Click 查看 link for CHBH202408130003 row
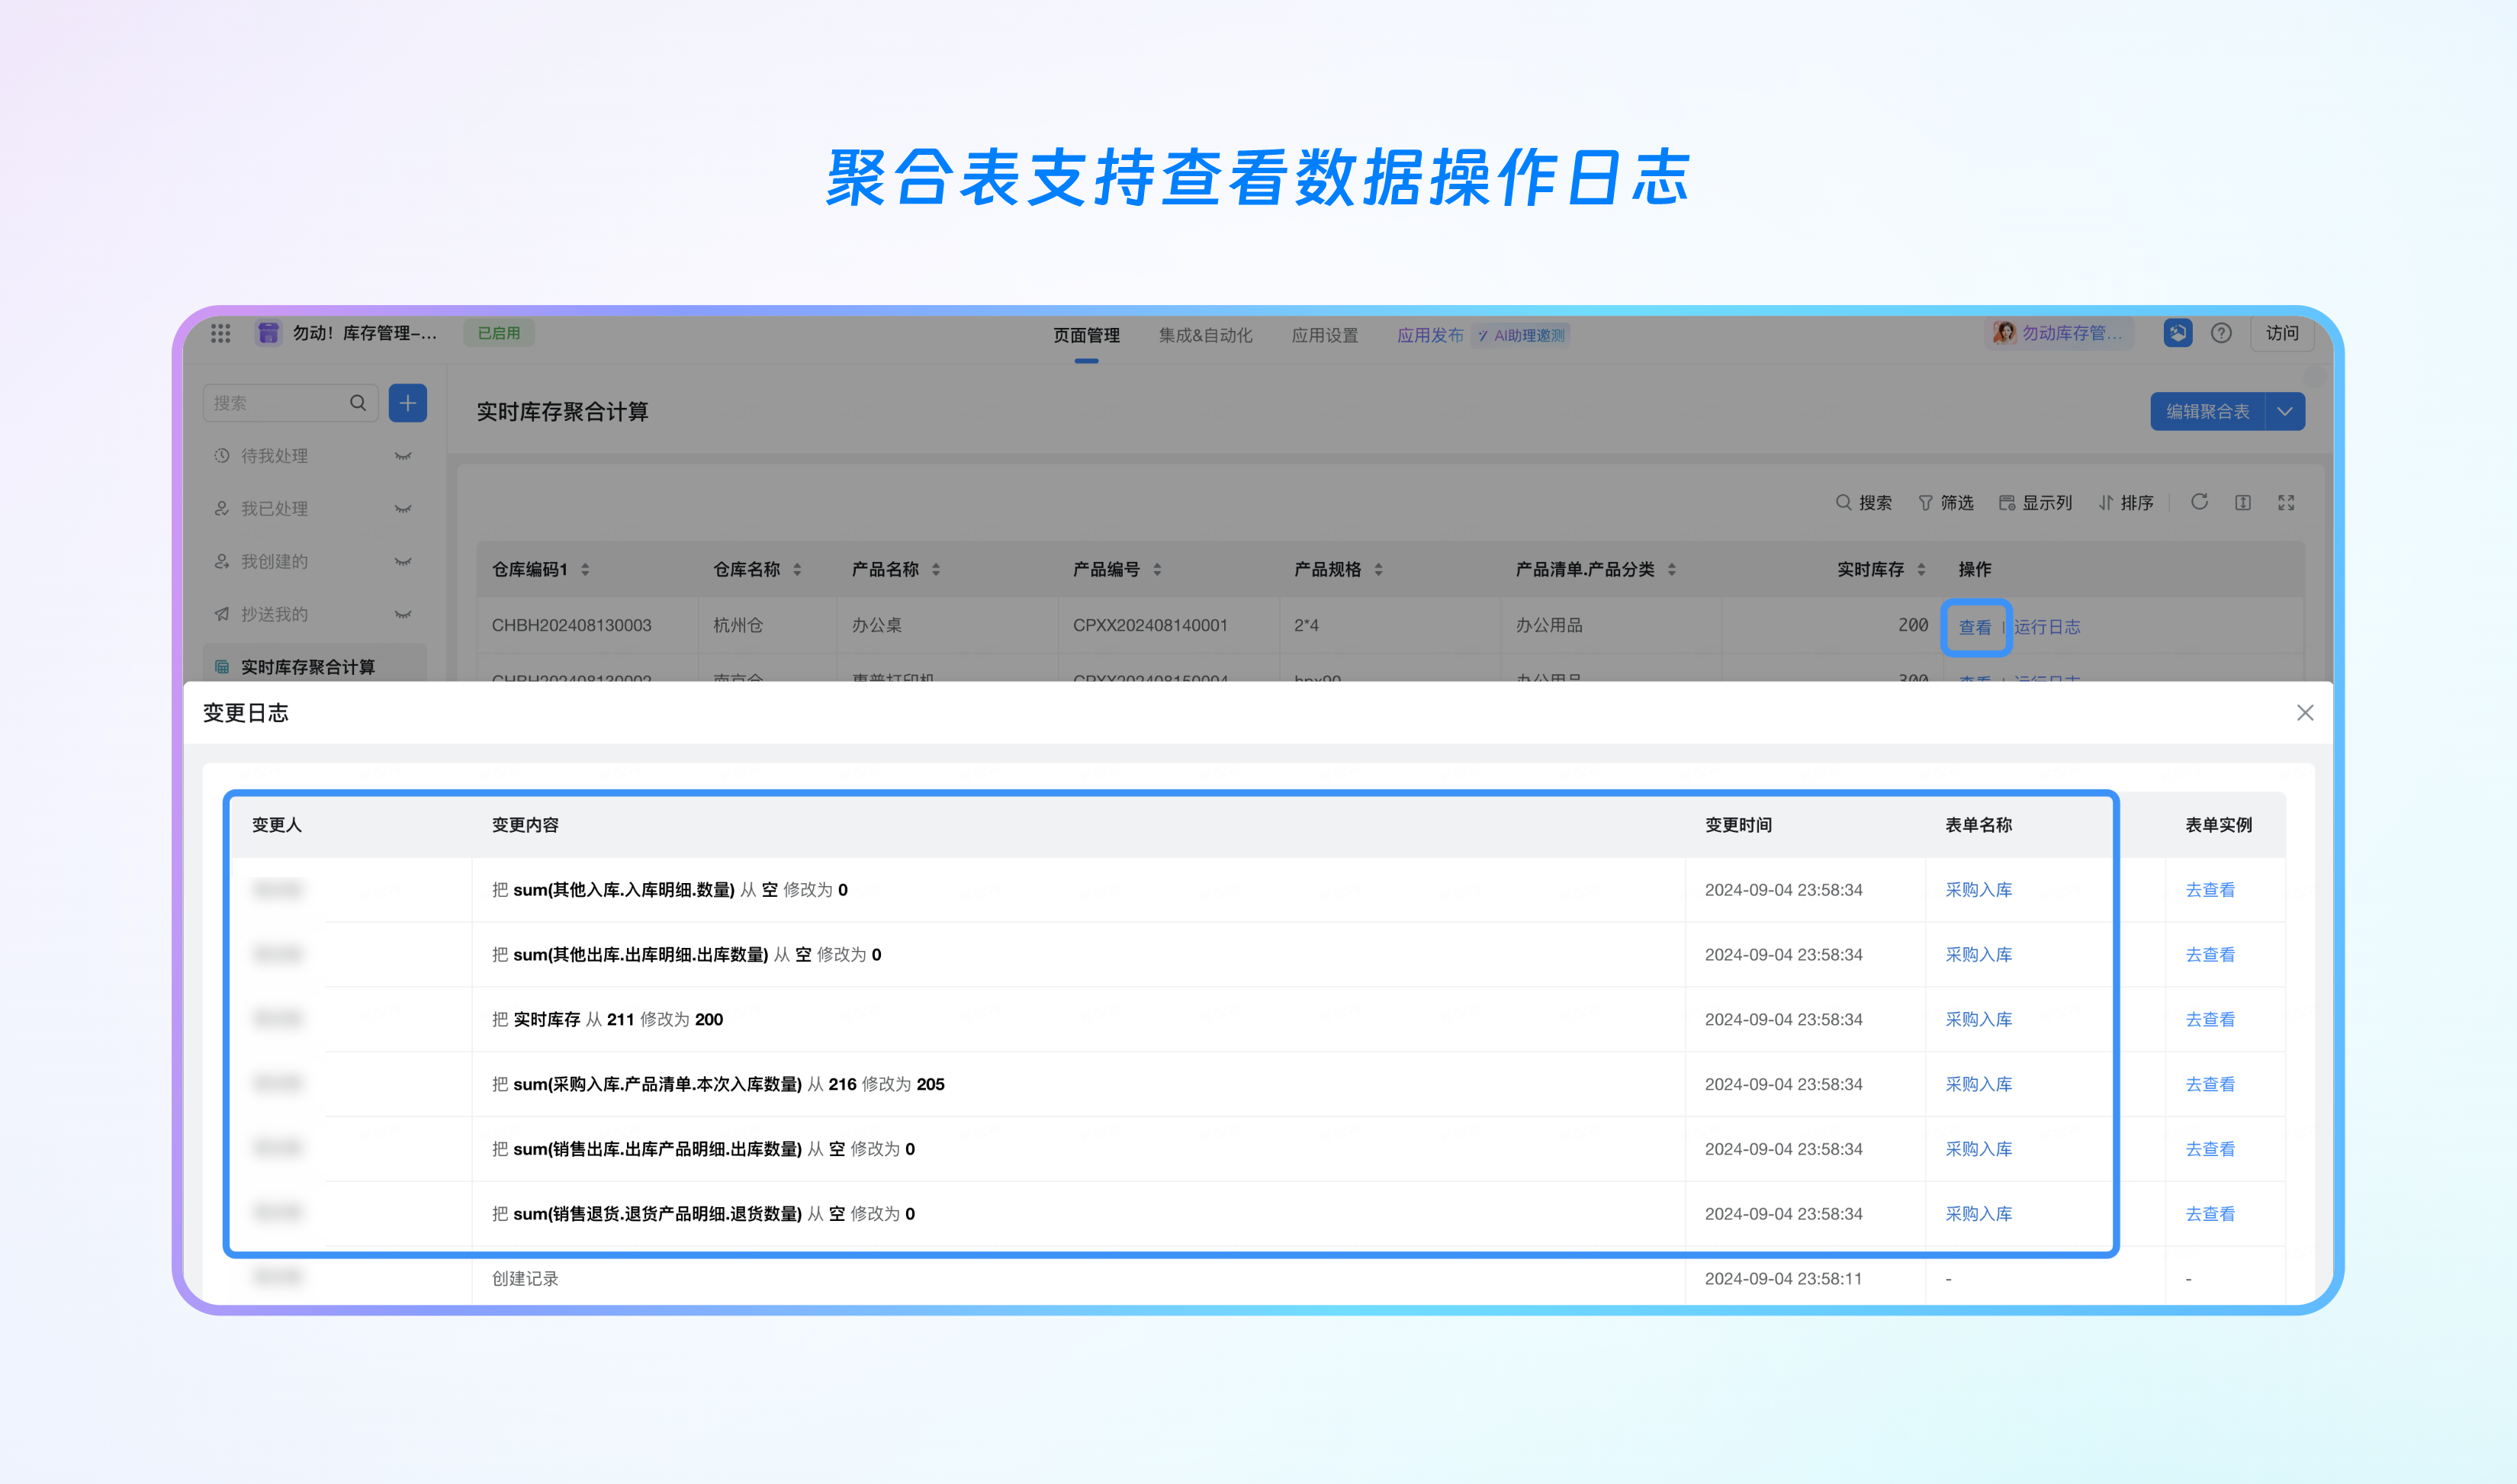 click(x=1974, y=627)
